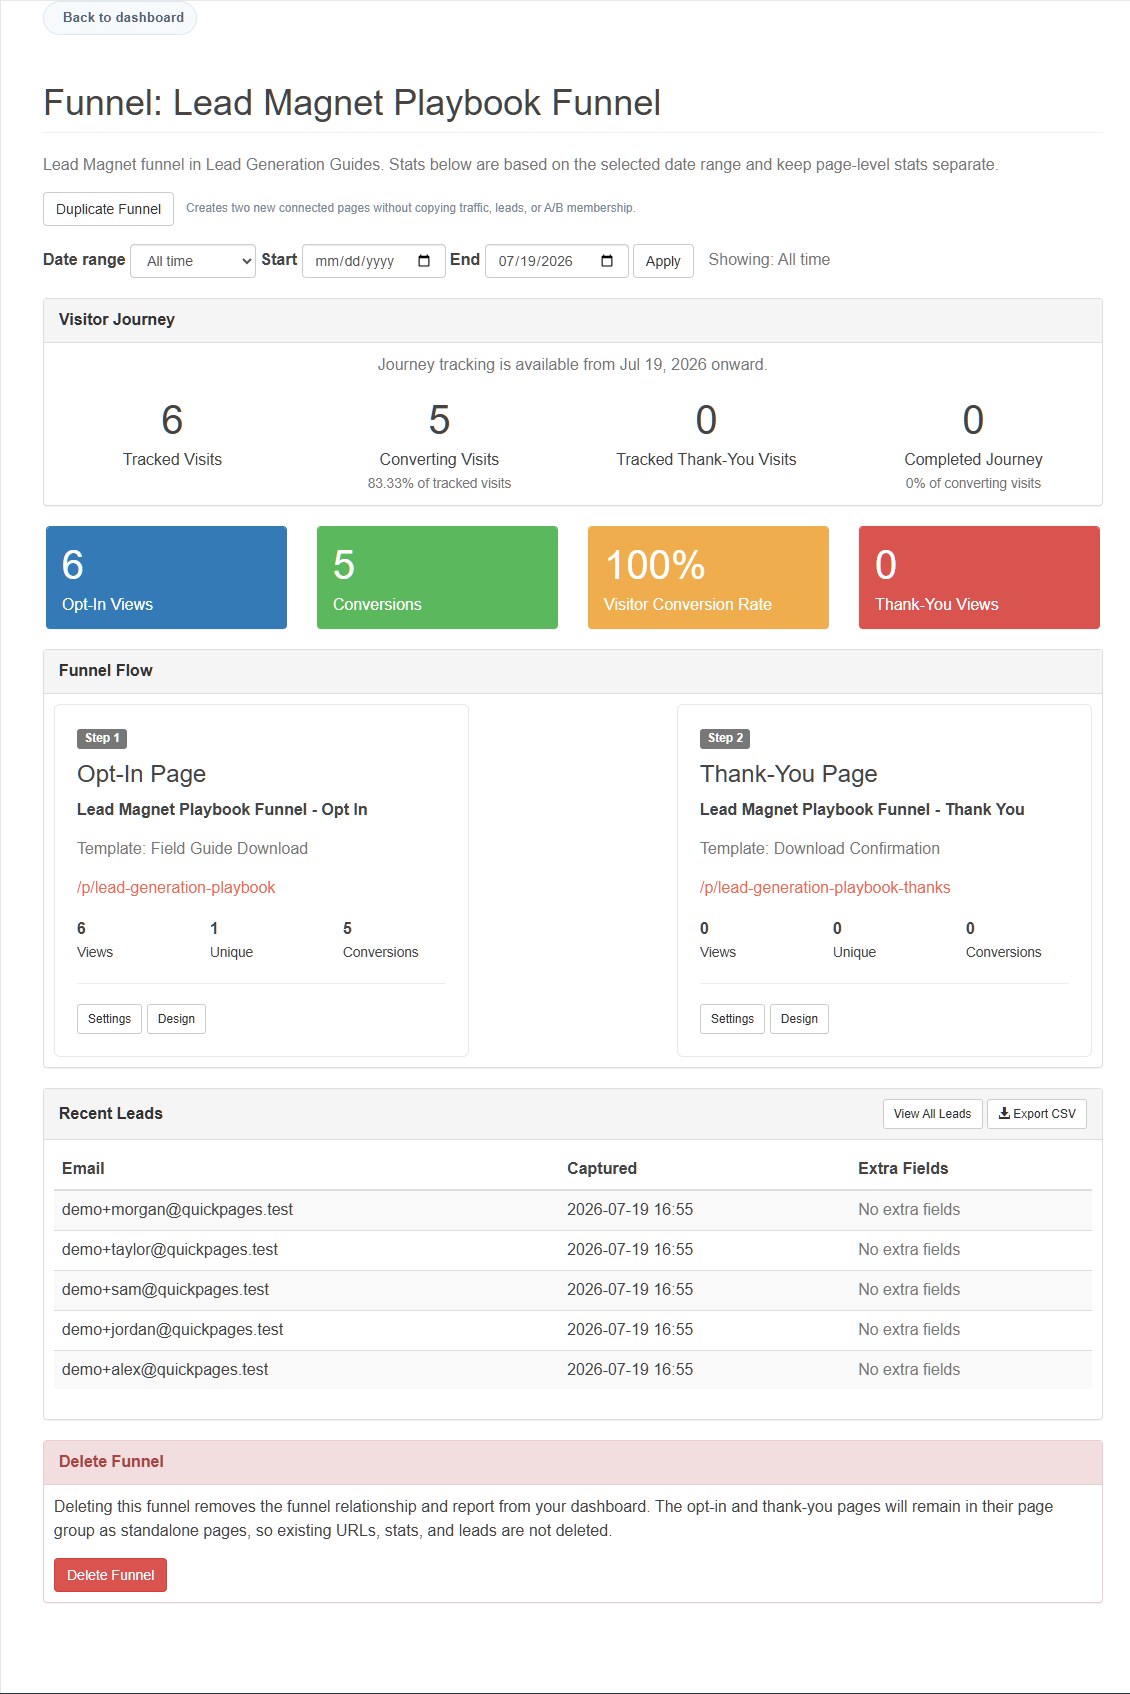Image resolution: width=1130 pixels, height=1694 pixels.
Task: Open Design for the Thank-You Page
Action: pos(799,1019)
